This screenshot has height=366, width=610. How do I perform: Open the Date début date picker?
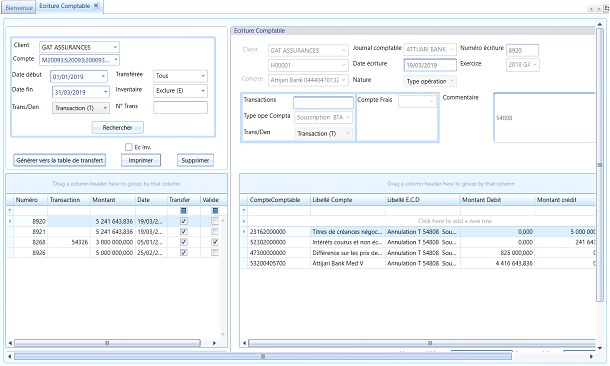pos(103,77)
